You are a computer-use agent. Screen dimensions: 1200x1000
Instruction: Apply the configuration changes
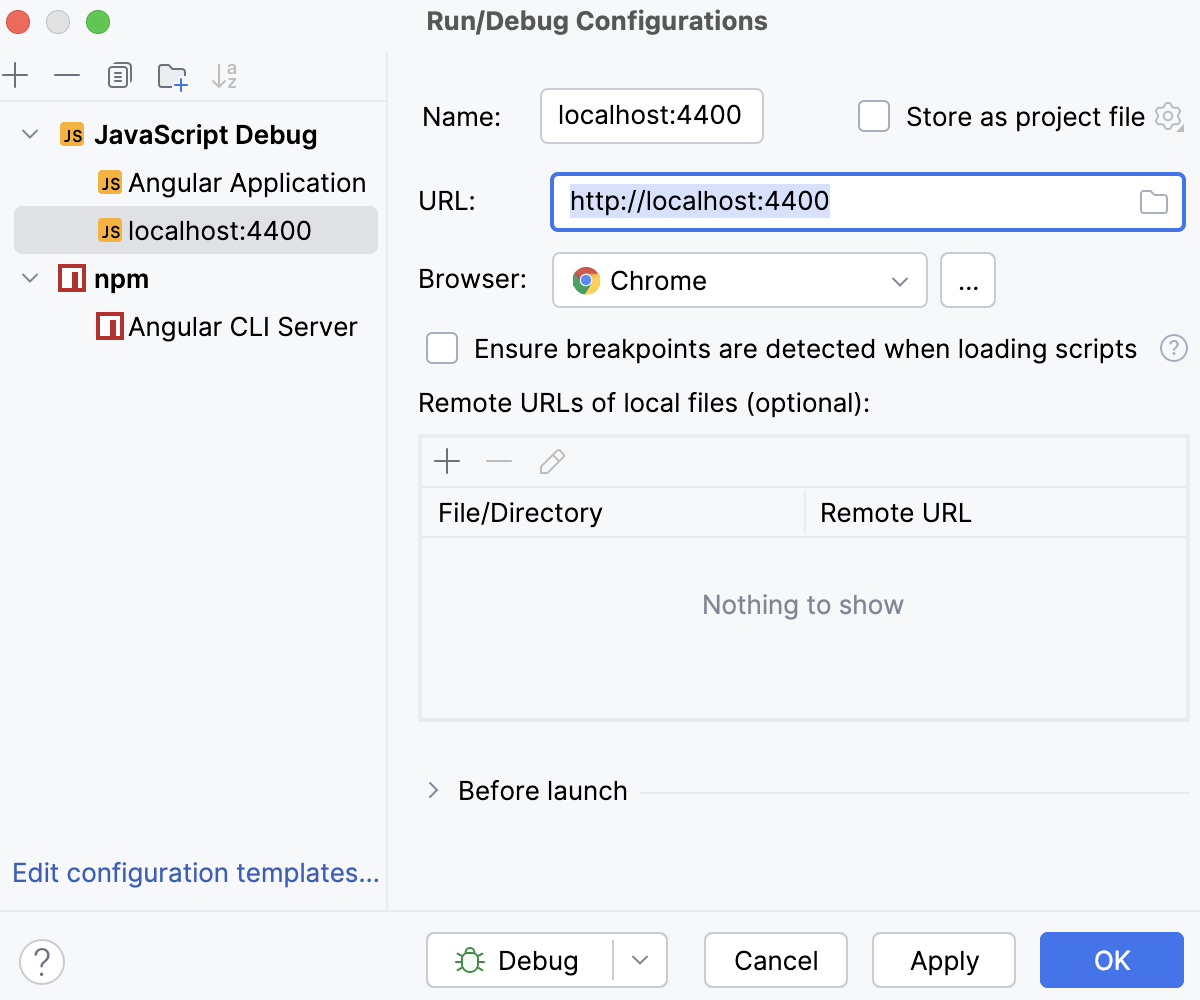coord(942,960)
